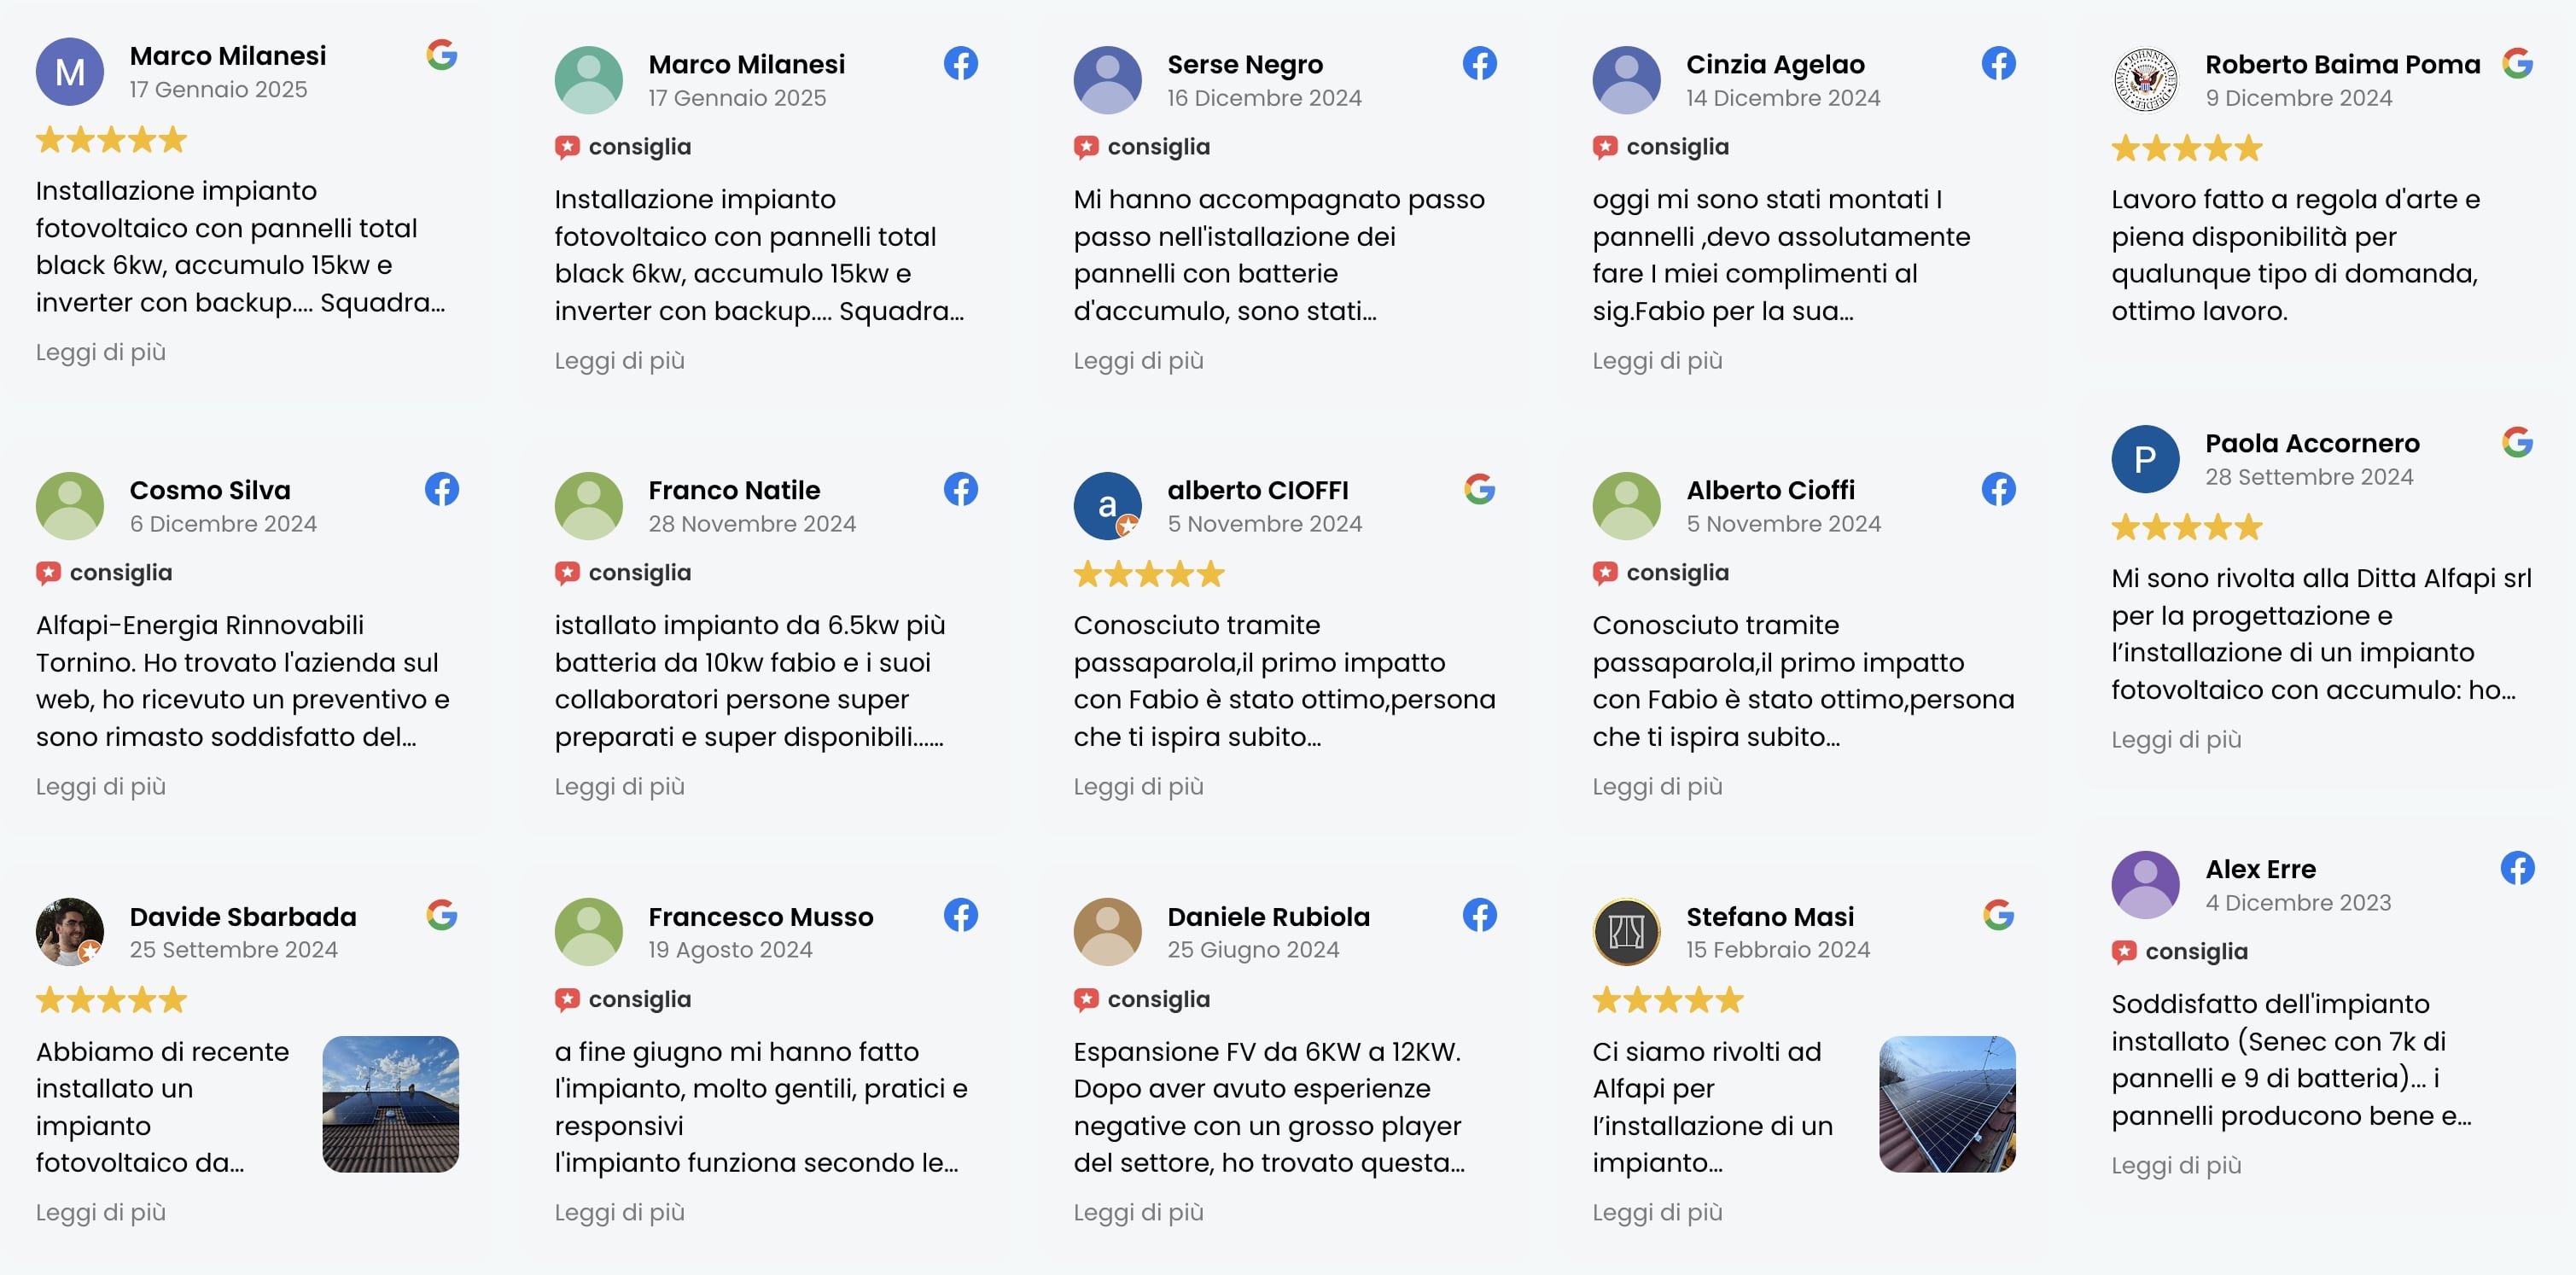The image size is (2576, 1275).
Task: Open the Google icon on Paola Accornero's review
Action: (x=2516, y=442)
